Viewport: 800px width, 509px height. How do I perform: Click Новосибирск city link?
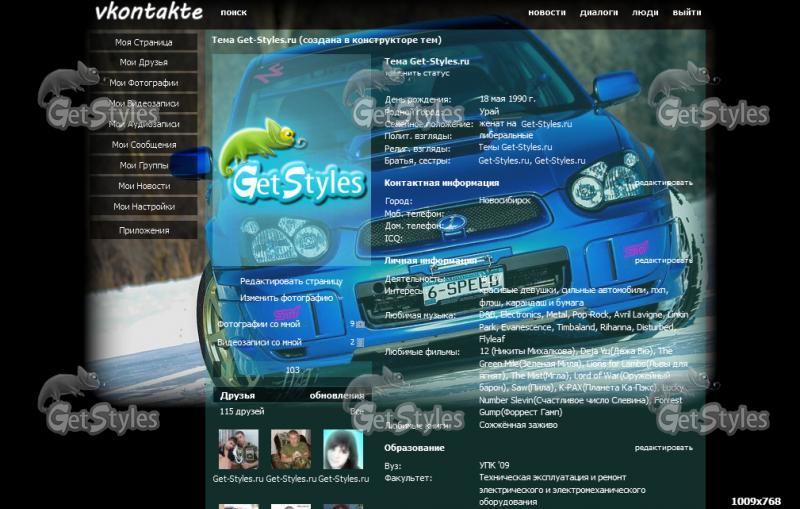(x=504, y=201)
